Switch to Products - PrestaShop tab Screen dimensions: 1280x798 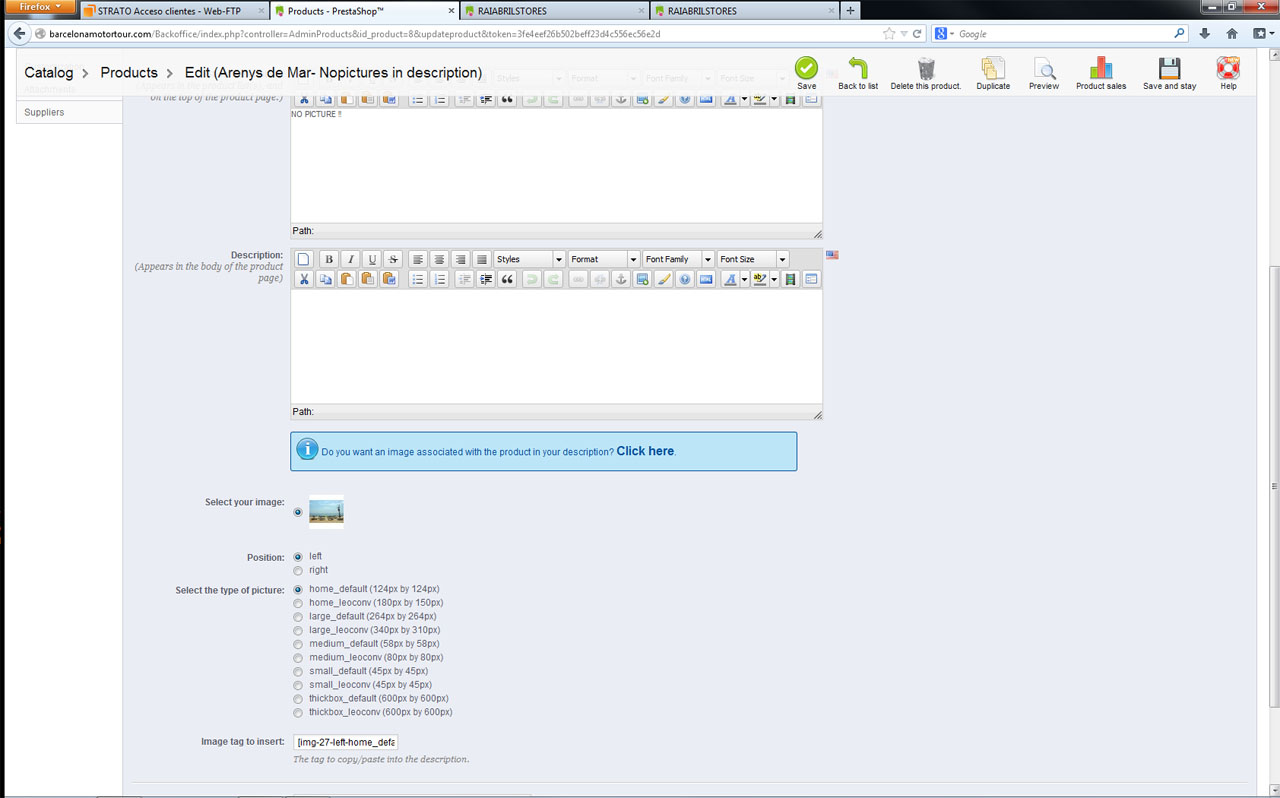[364, 11]
